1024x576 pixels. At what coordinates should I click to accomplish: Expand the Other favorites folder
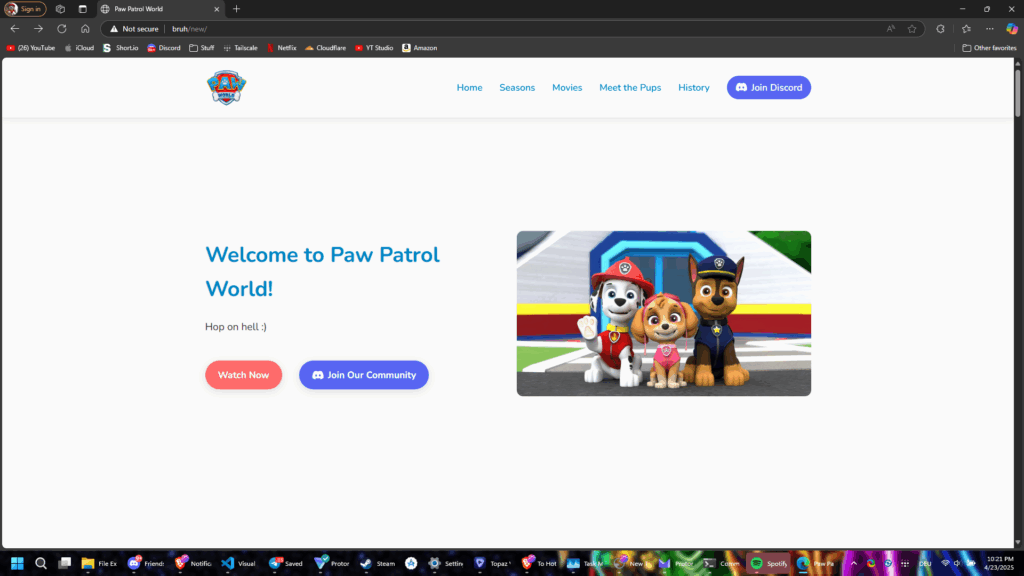tap(989, 48)
